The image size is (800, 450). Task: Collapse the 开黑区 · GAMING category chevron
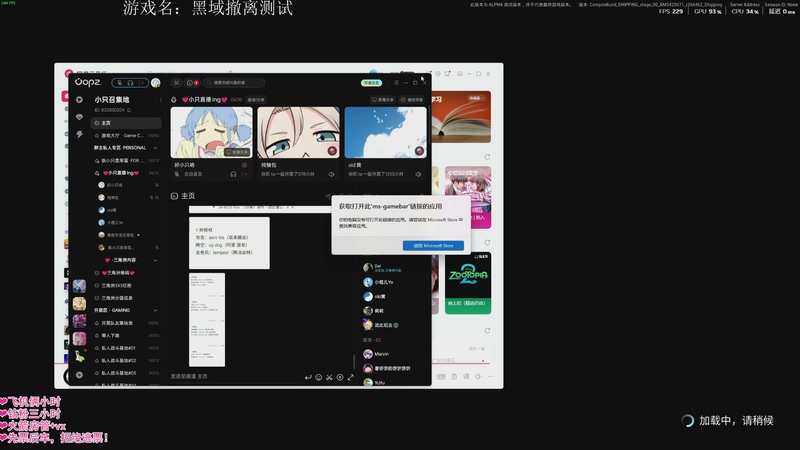pos(155,310)
